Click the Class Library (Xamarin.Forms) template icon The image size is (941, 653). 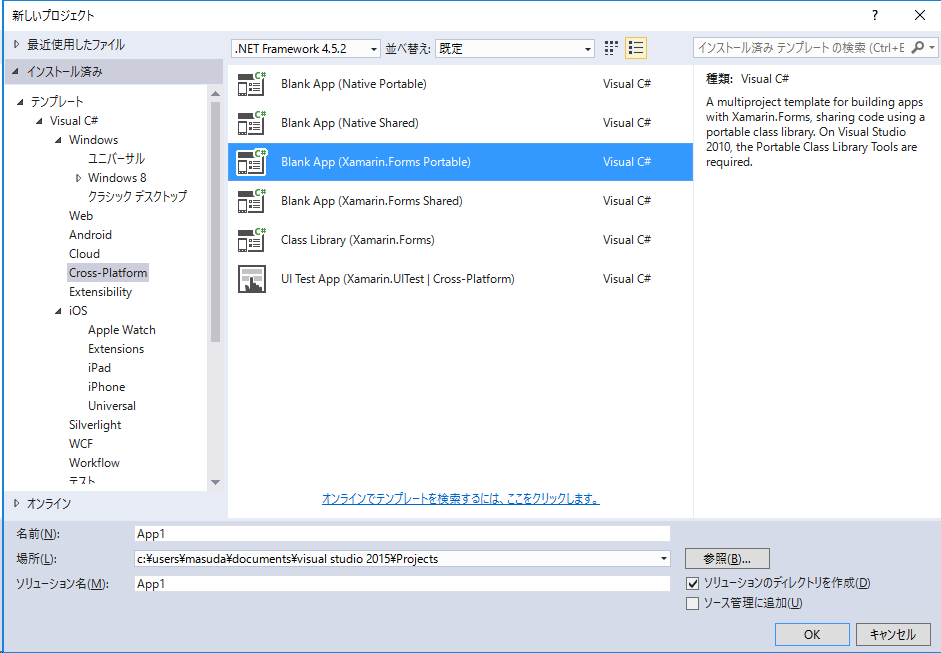[x=251, y=240]
